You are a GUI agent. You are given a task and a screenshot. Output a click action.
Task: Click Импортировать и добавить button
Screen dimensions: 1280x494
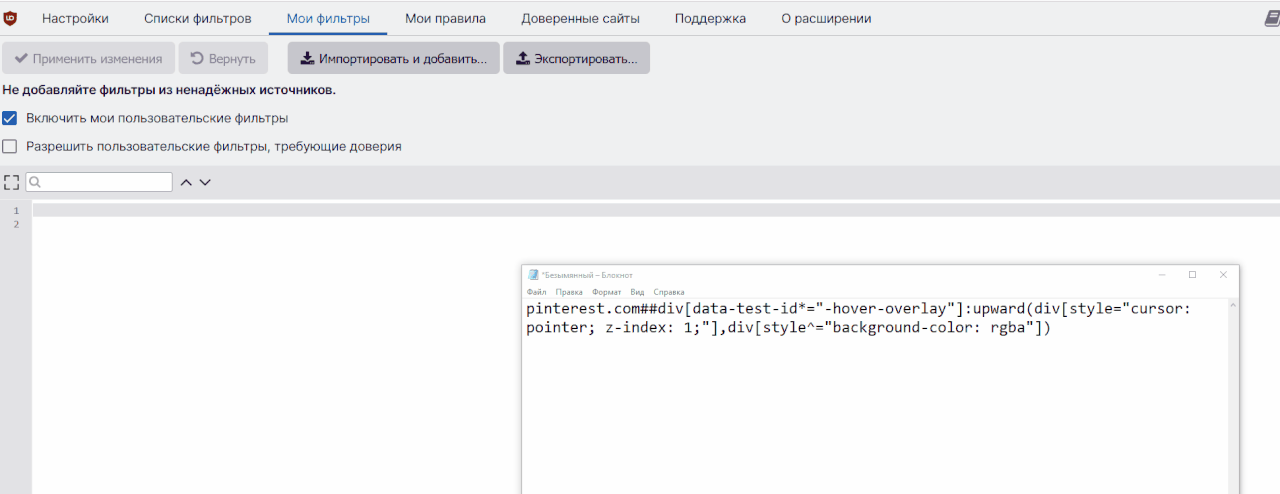(393, 58)
